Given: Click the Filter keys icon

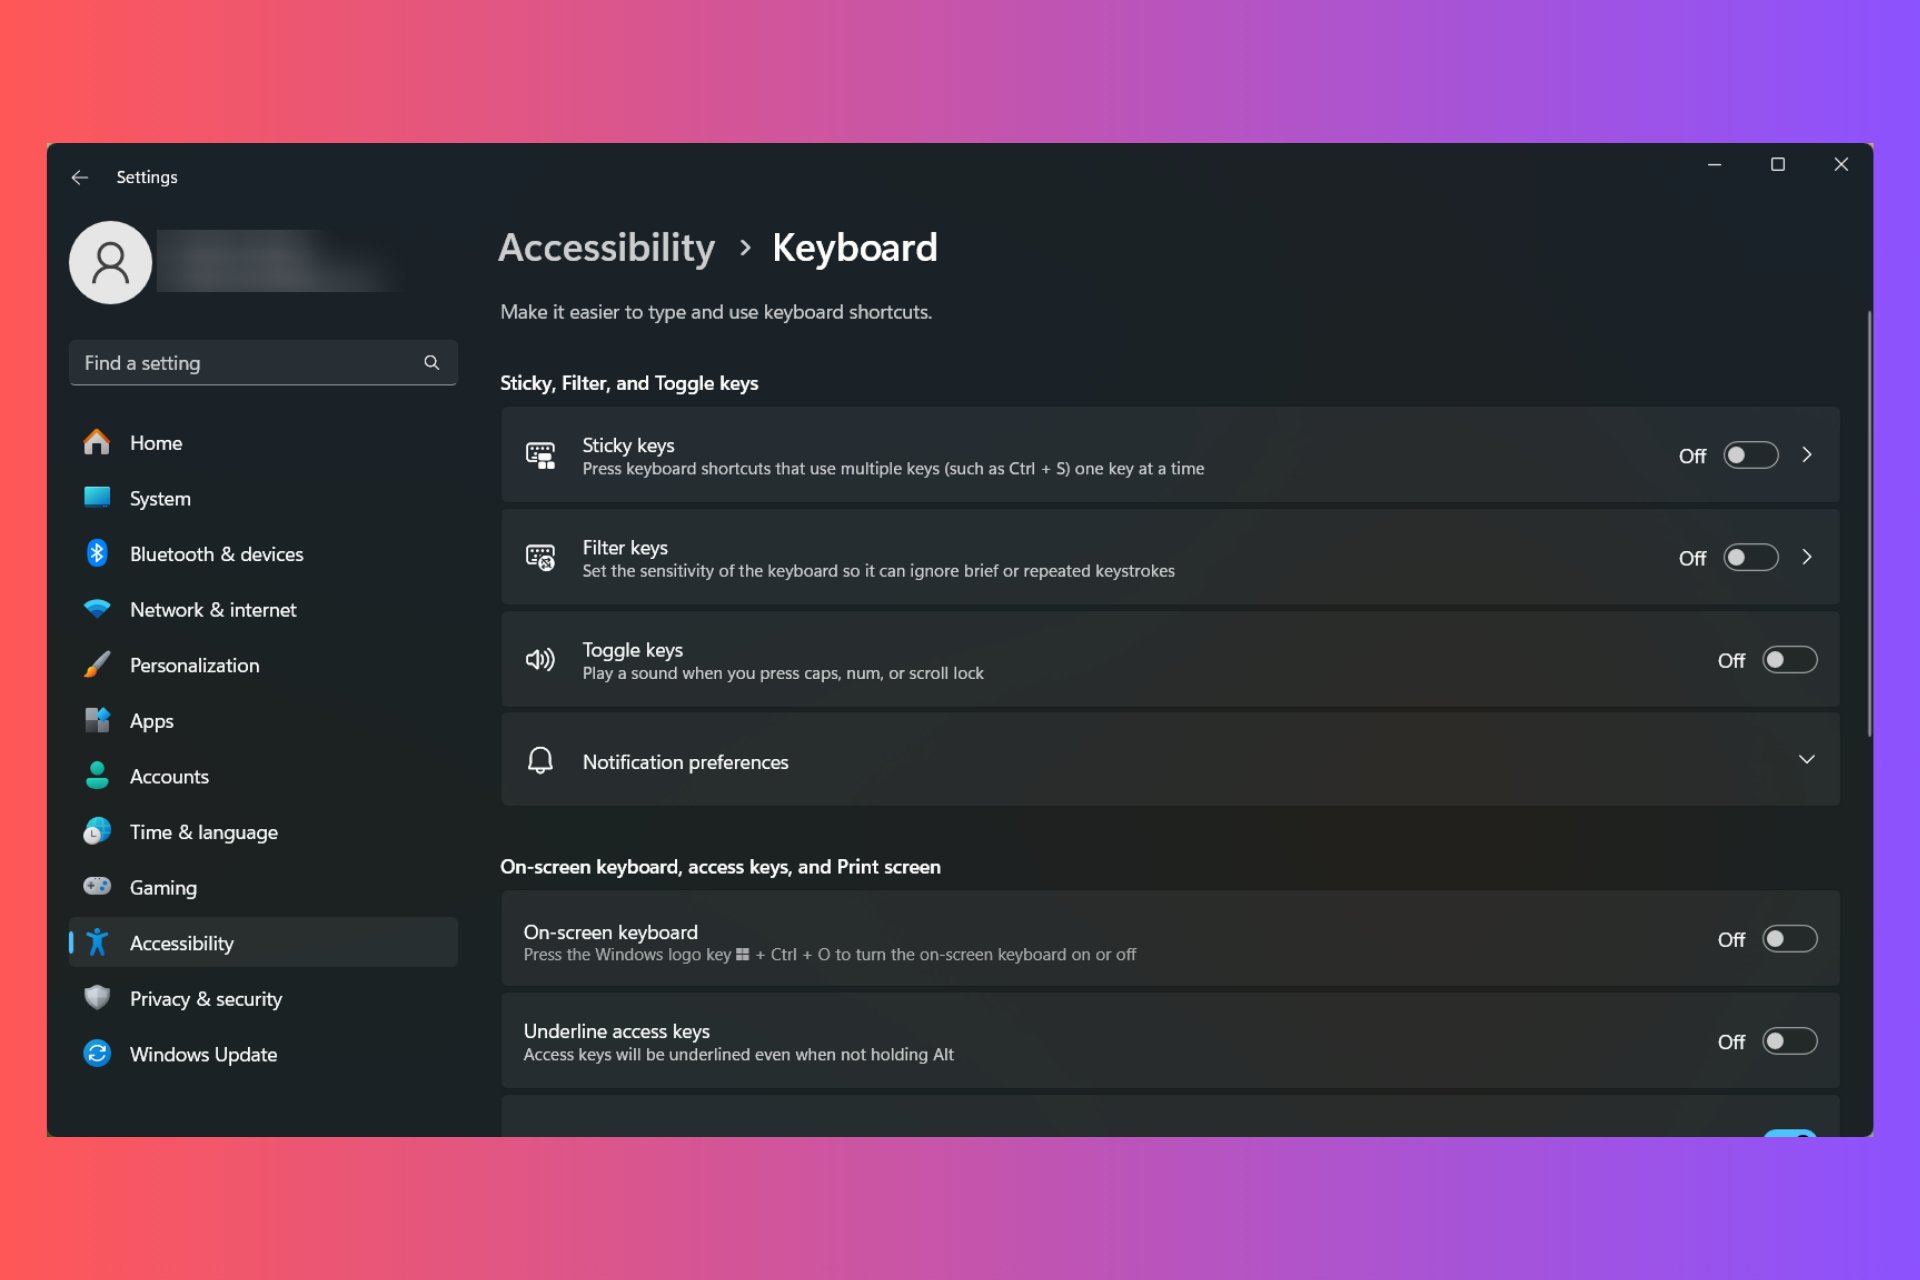Looking at the screenshot, I should pyautogui.click(x=540, y=557).
